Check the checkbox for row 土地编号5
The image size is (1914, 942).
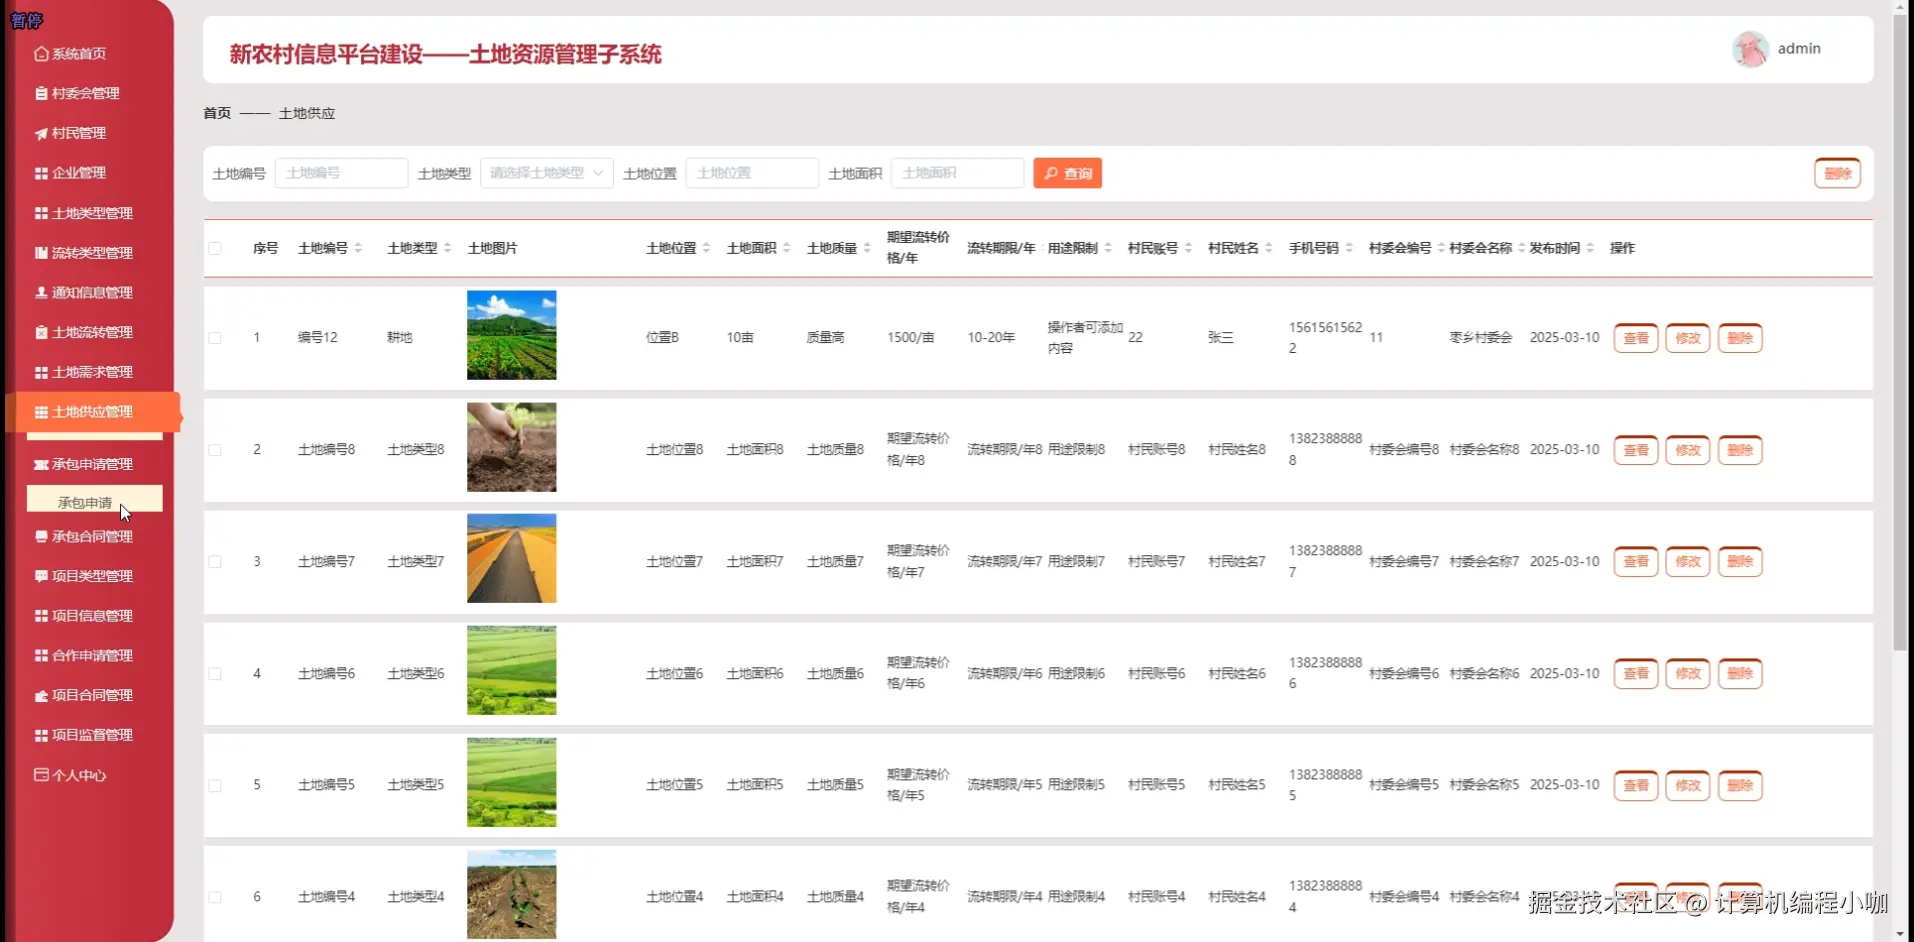coord(215,785)
